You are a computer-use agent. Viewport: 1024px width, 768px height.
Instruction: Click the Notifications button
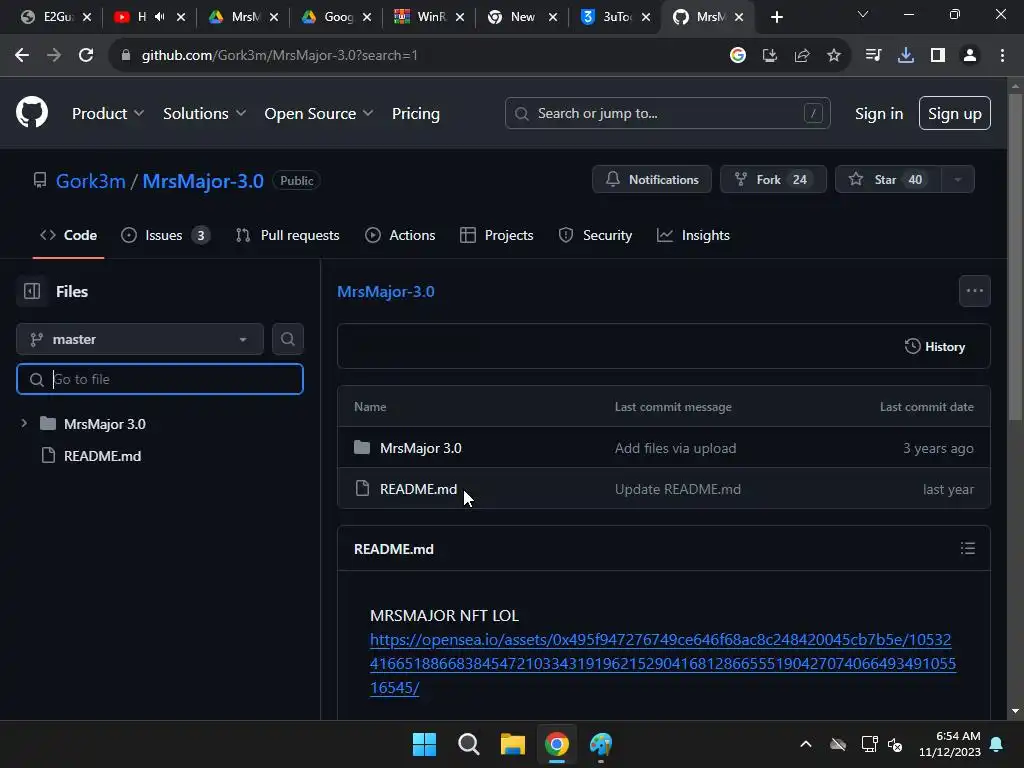[652, 180]
